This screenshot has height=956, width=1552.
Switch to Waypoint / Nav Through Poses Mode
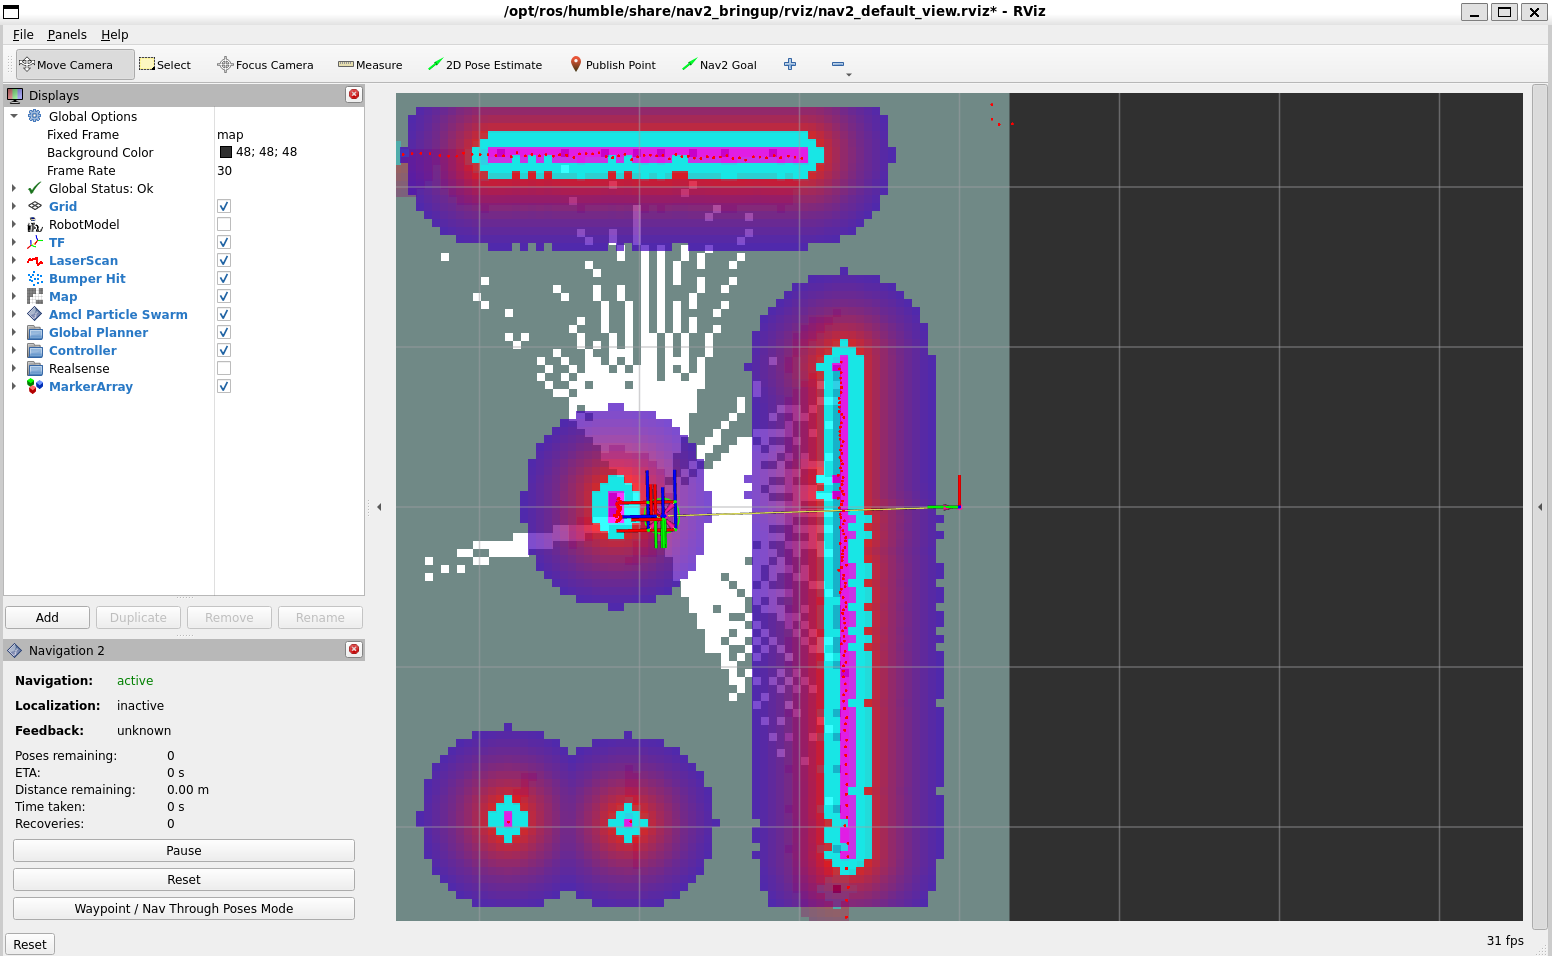point(184,908)
